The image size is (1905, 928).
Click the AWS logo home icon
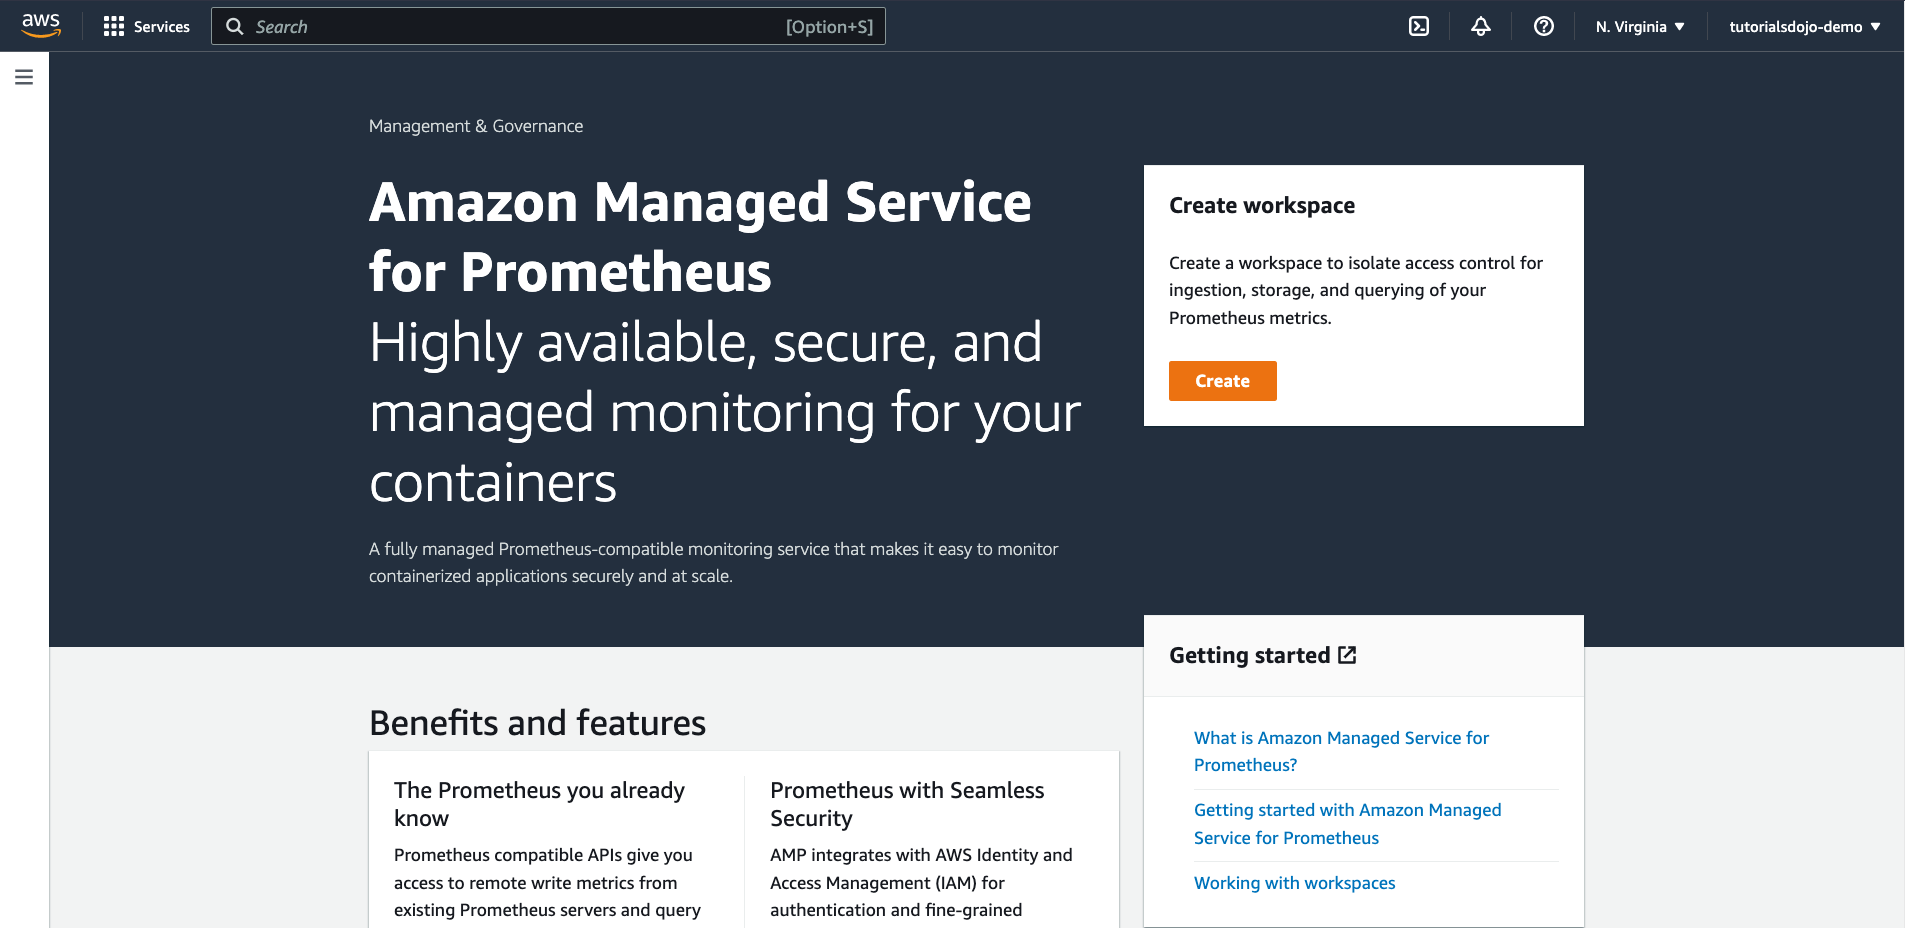tap(41, 26)
